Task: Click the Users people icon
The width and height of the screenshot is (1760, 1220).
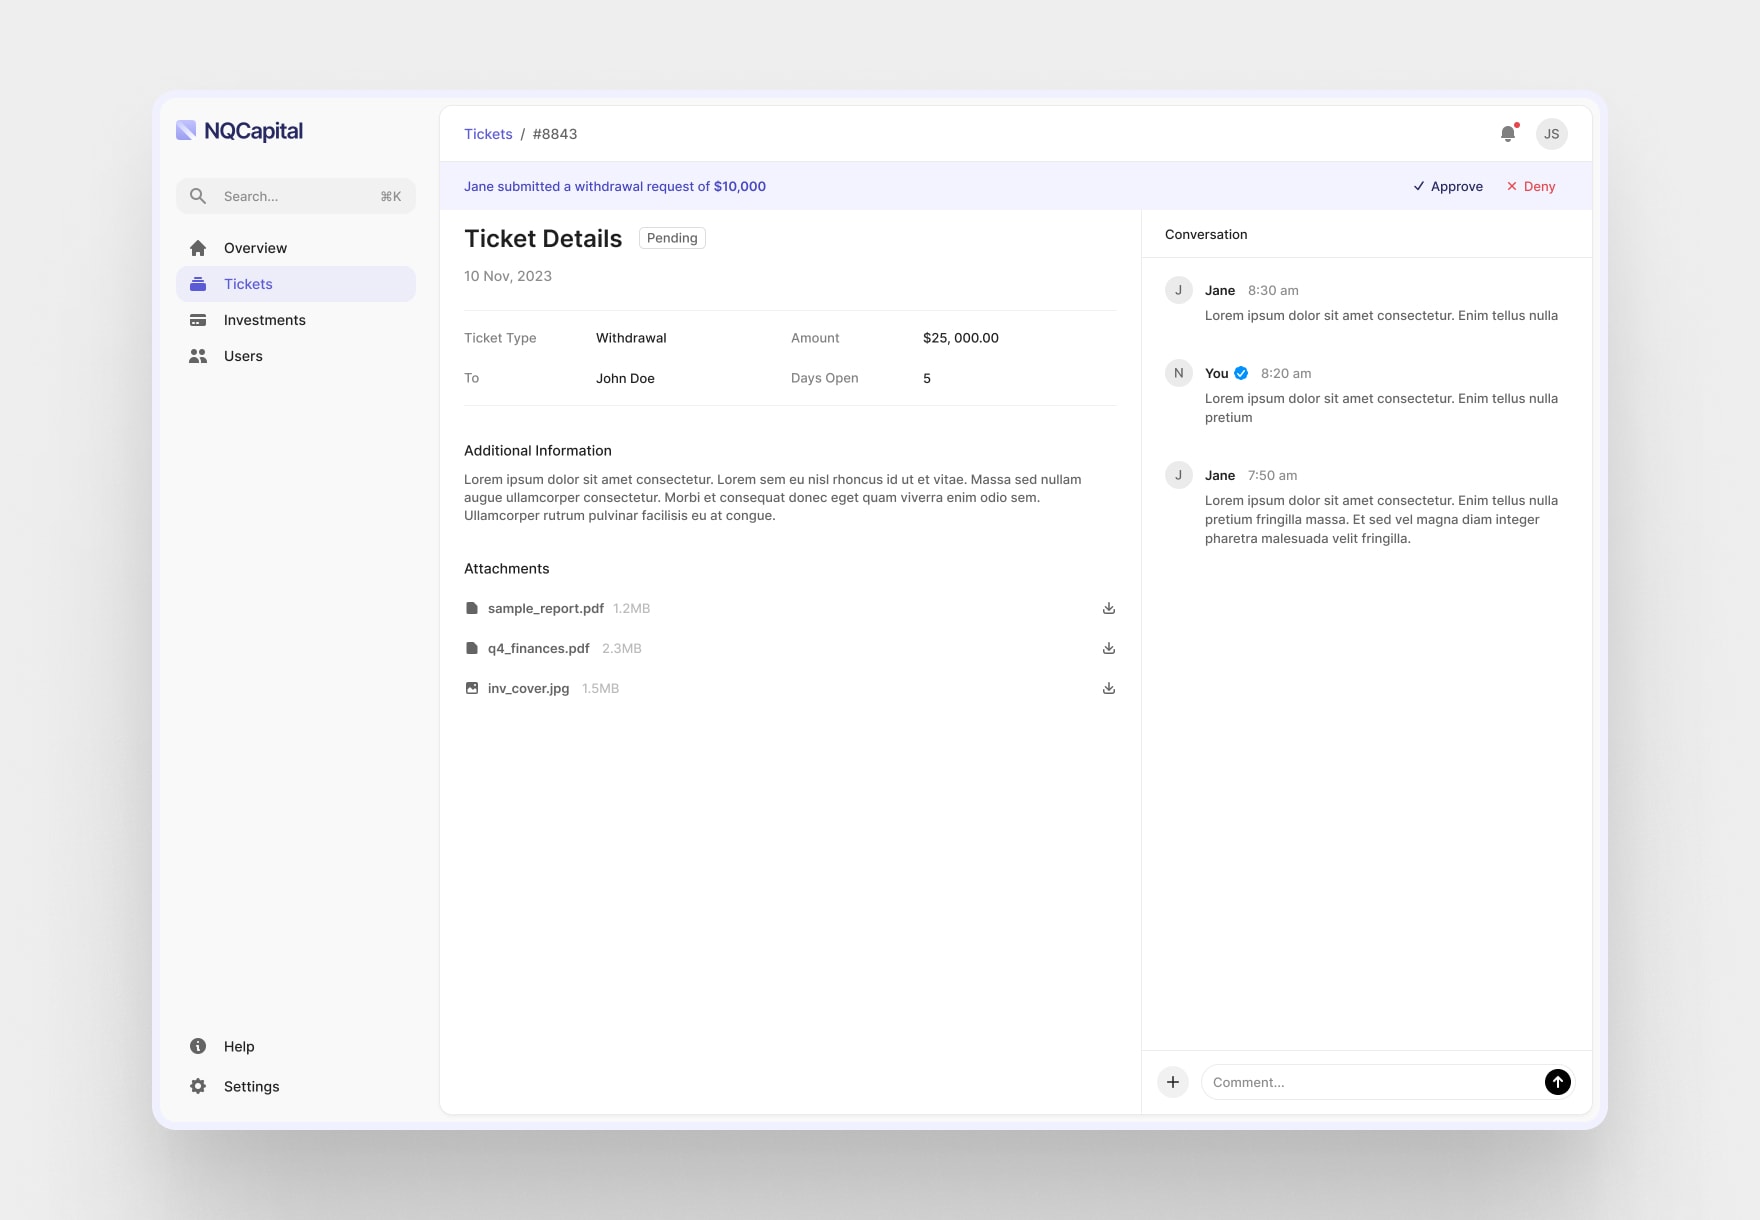Action: coord(198,356)
